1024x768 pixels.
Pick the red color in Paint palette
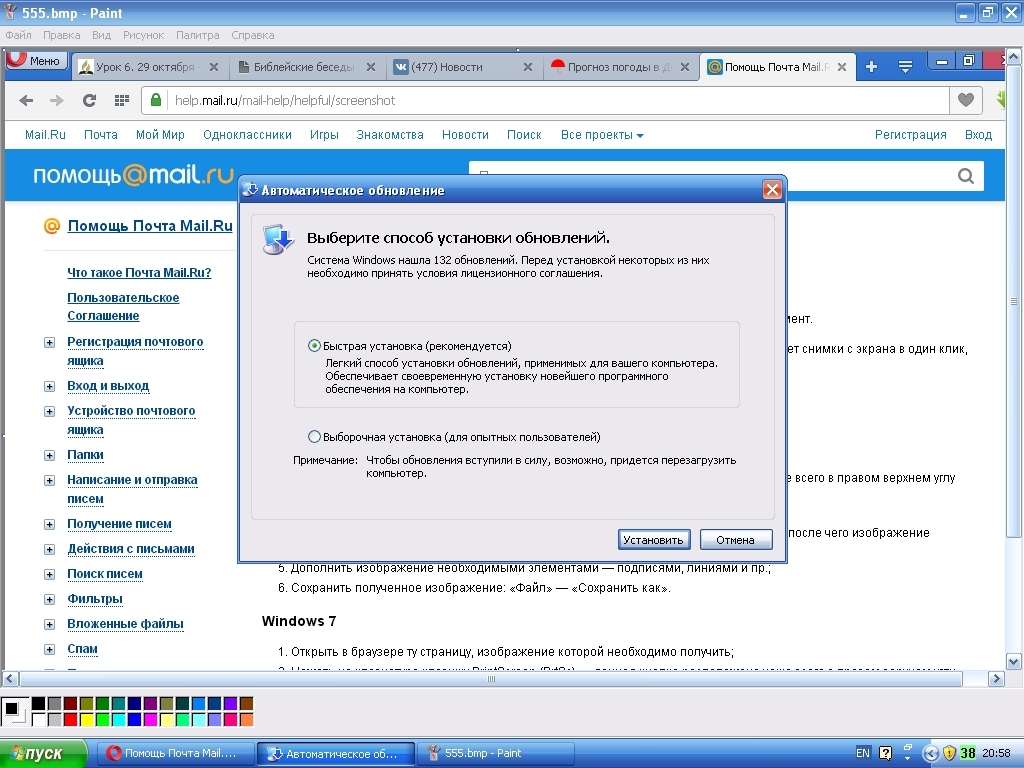[71, 720]
